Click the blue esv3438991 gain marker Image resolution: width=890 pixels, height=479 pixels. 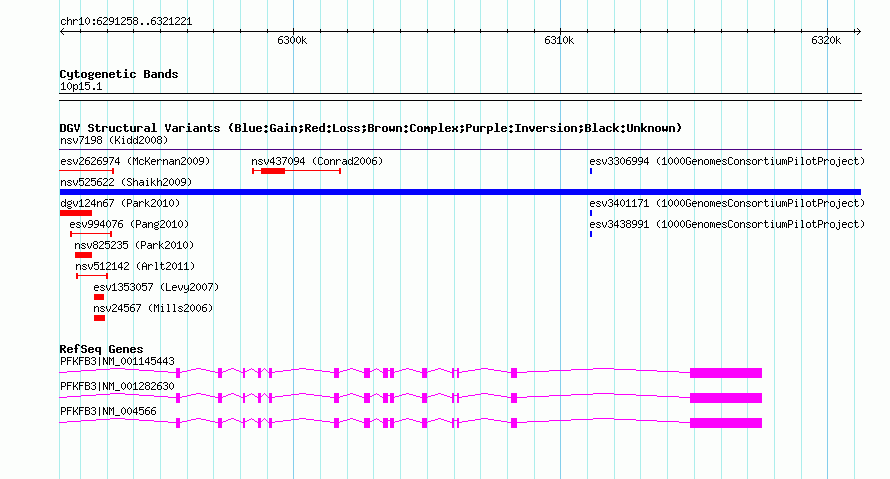591,234
